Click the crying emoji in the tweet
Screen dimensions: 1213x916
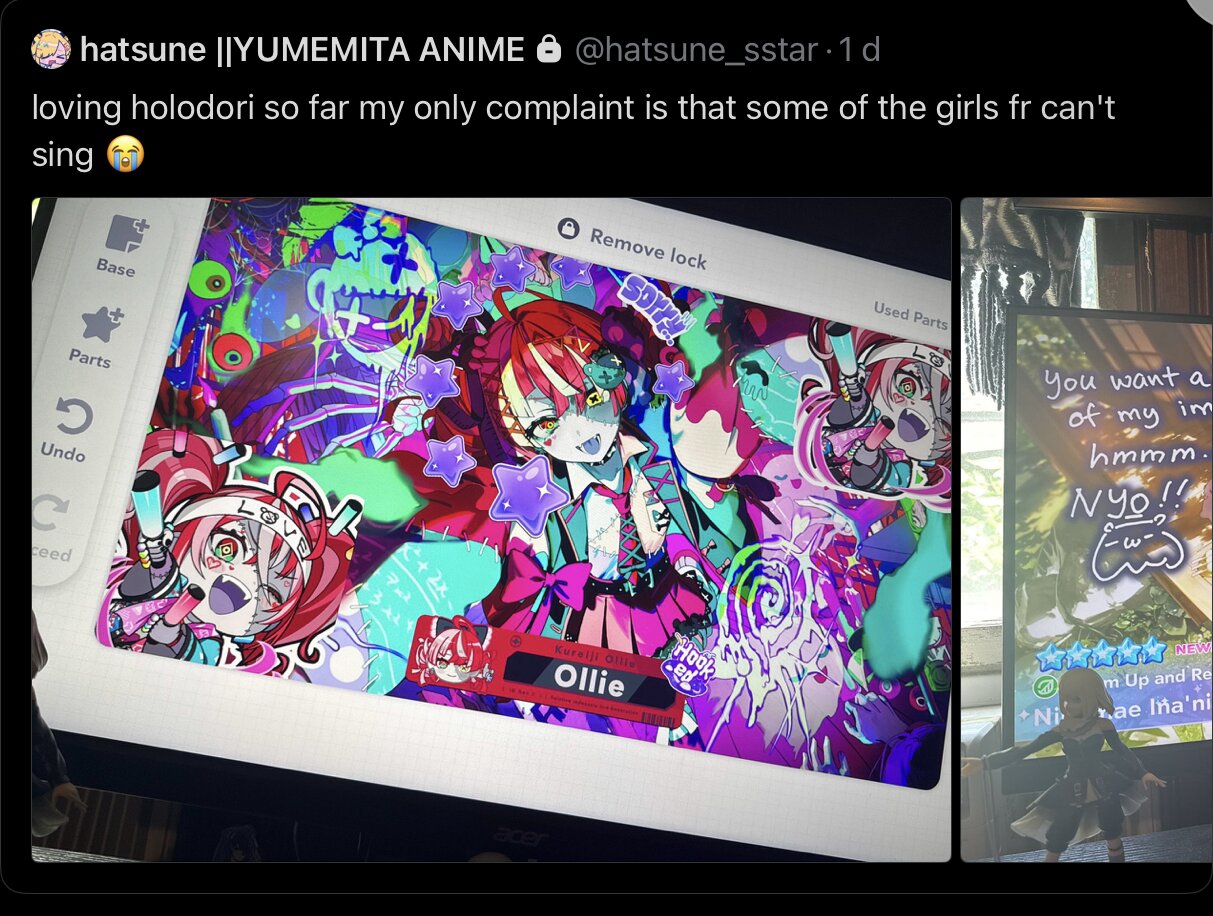pos(124,154)
